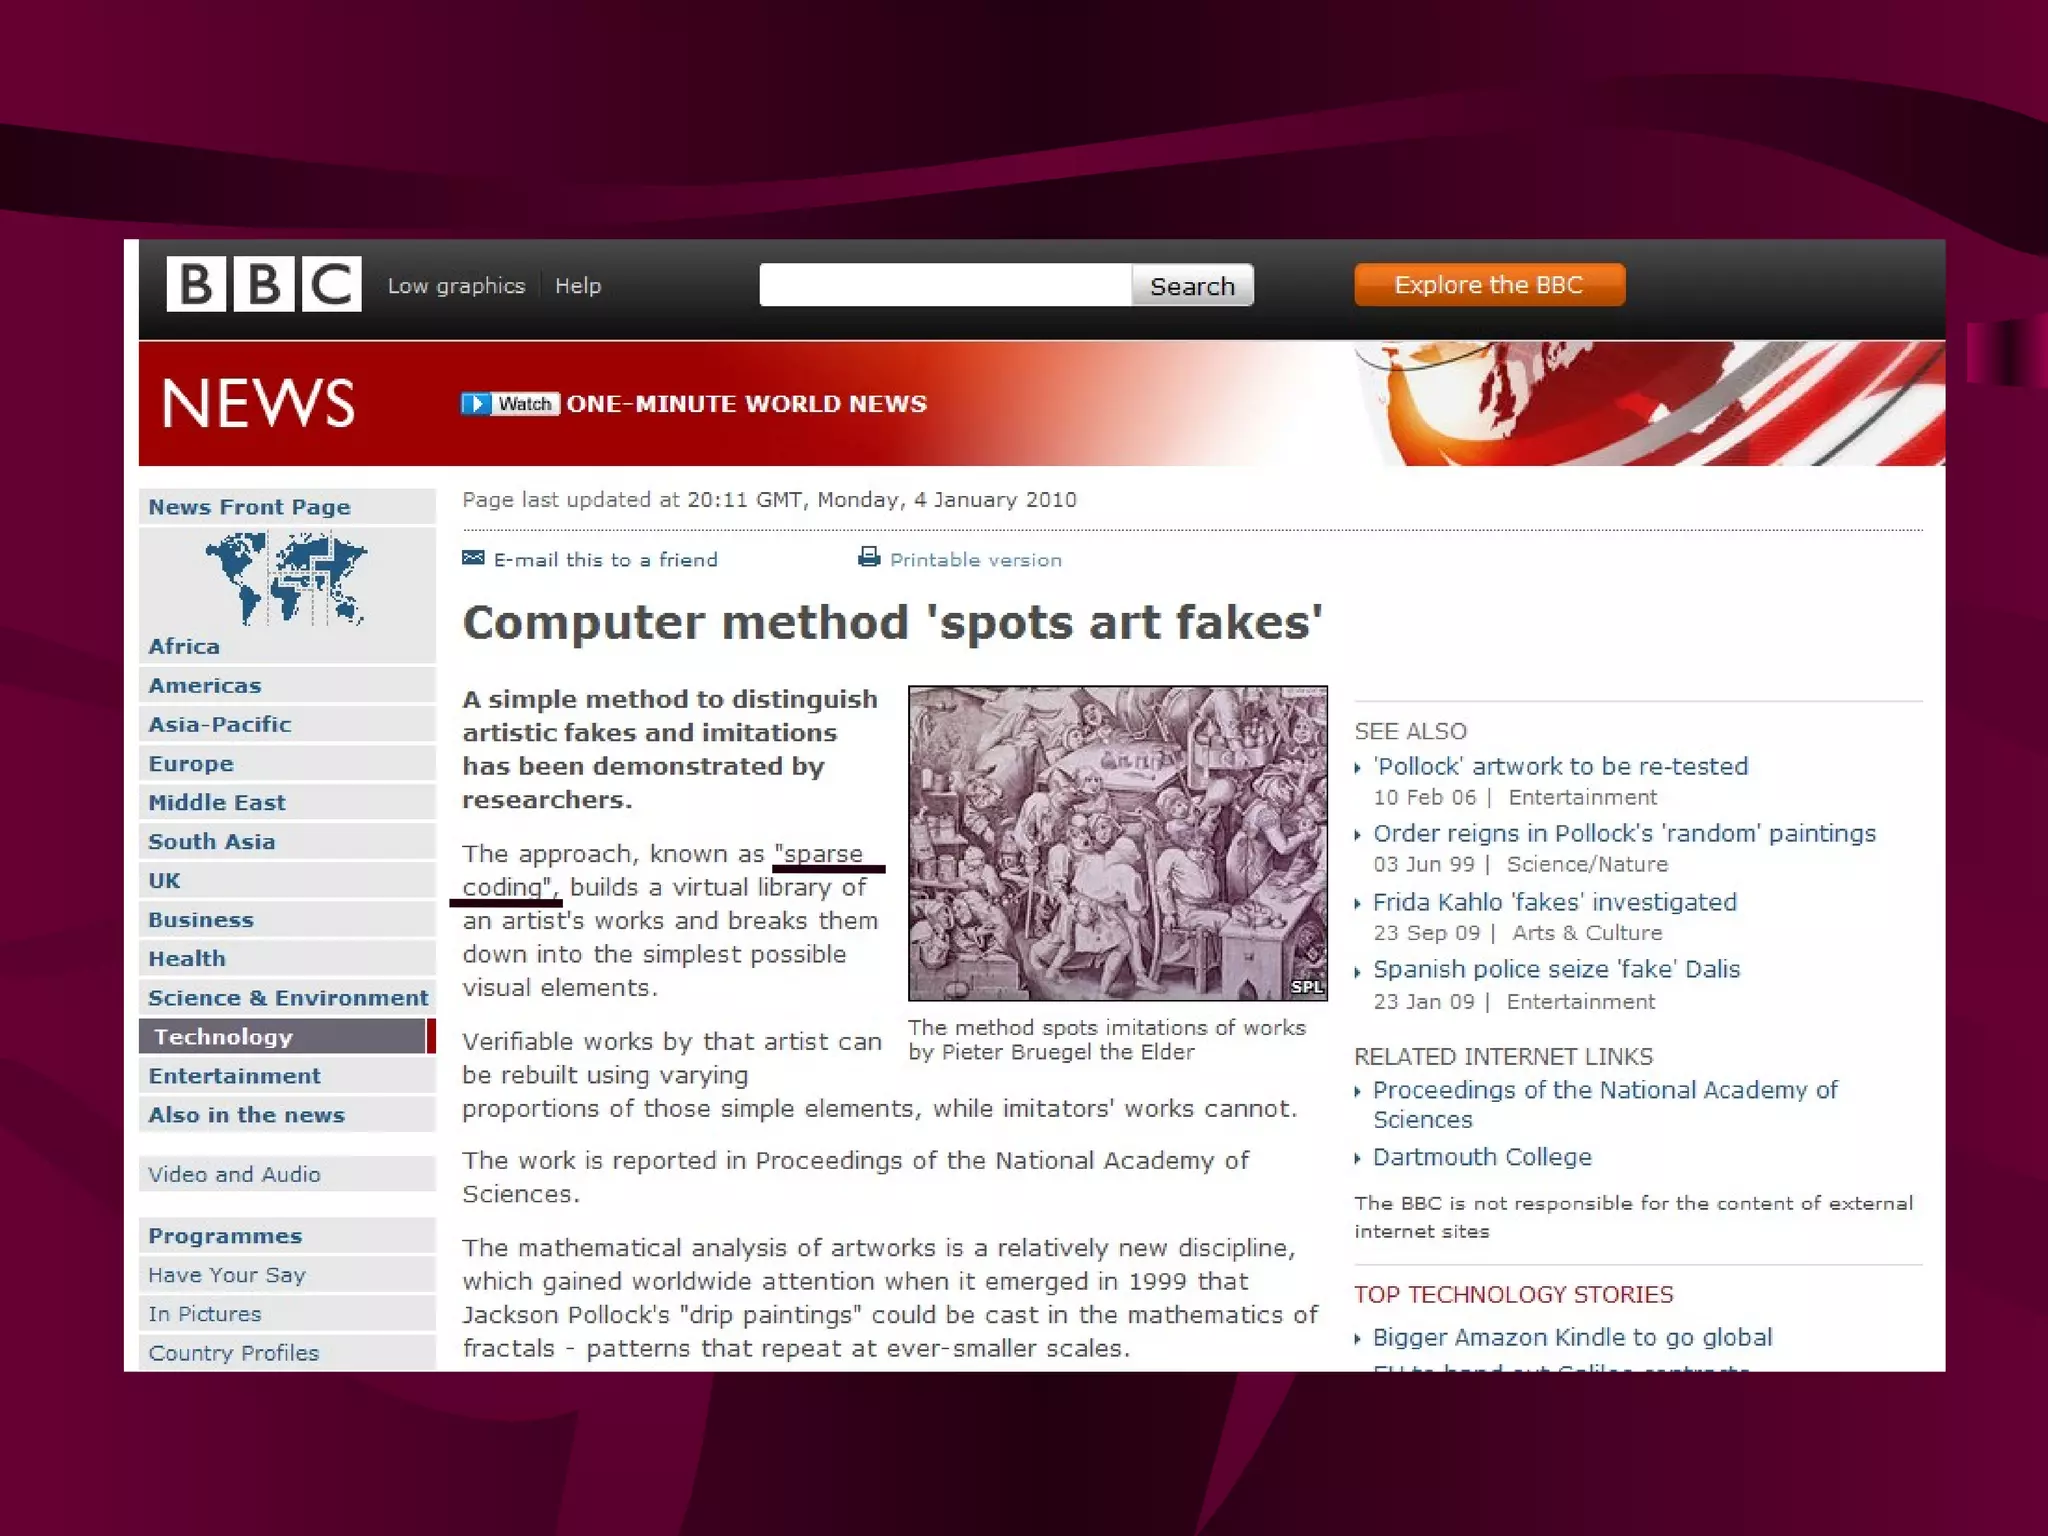Image resolution: width=2048 pixels, height=1536 pixels.
Task: Select Science & Environment in sidebar
Action: 288,998
